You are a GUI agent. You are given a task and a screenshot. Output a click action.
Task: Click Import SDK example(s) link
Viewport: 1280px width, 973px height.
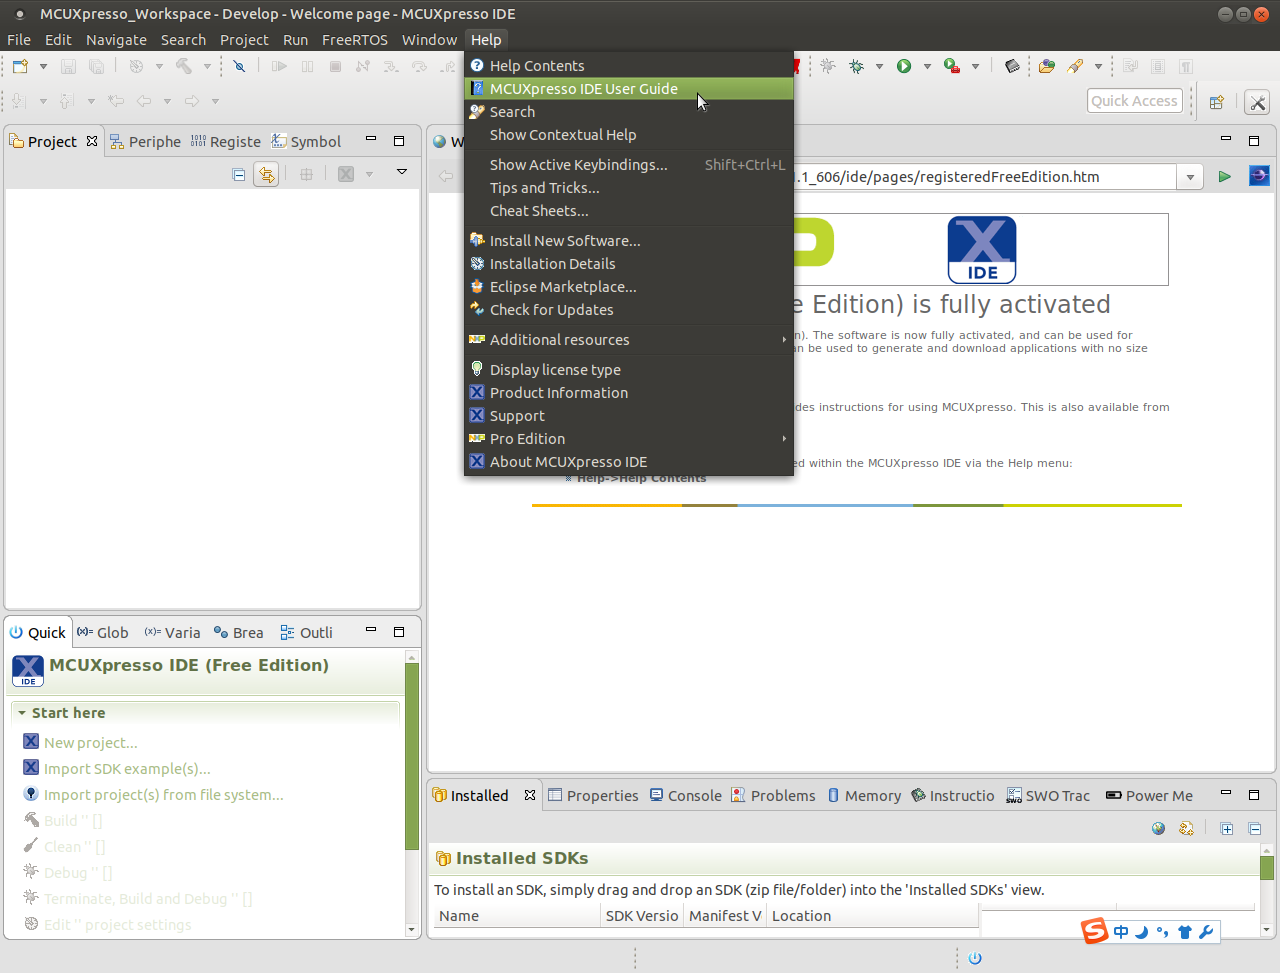(127, 769)
